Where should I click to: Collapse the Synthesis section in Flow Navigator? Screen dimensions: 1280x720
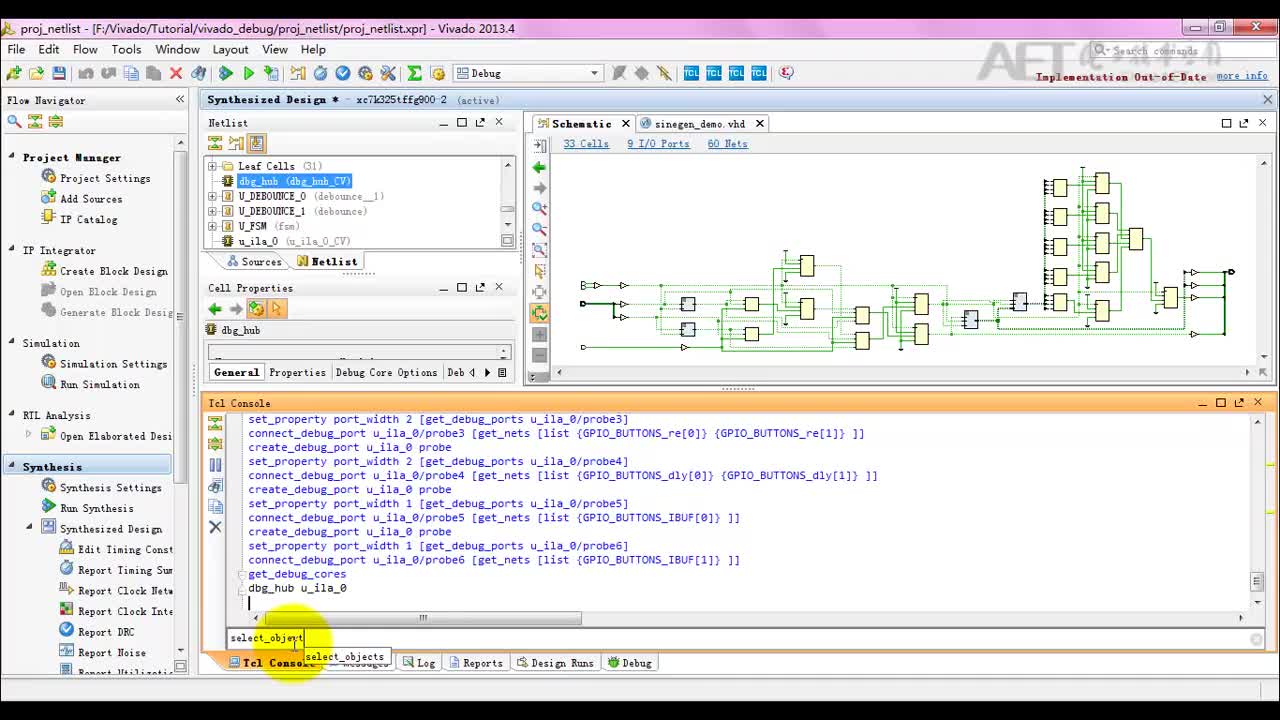[12, 466]
